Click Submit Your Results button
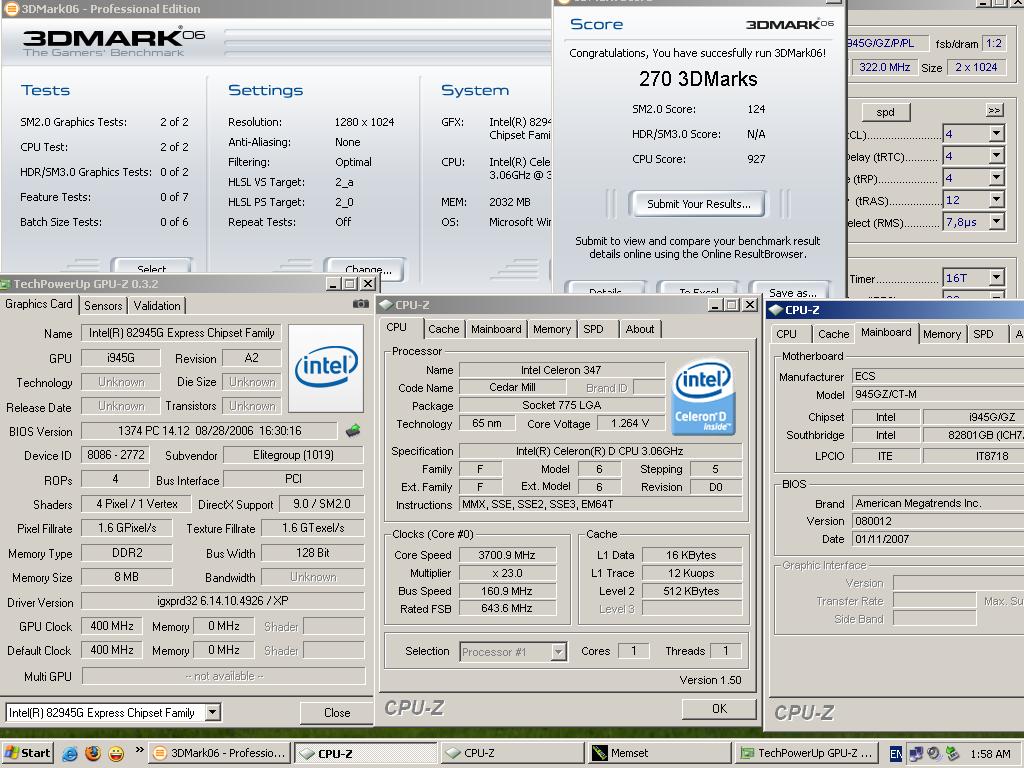This screenshot has width=1024, height=768. click(x=699, y=204)
